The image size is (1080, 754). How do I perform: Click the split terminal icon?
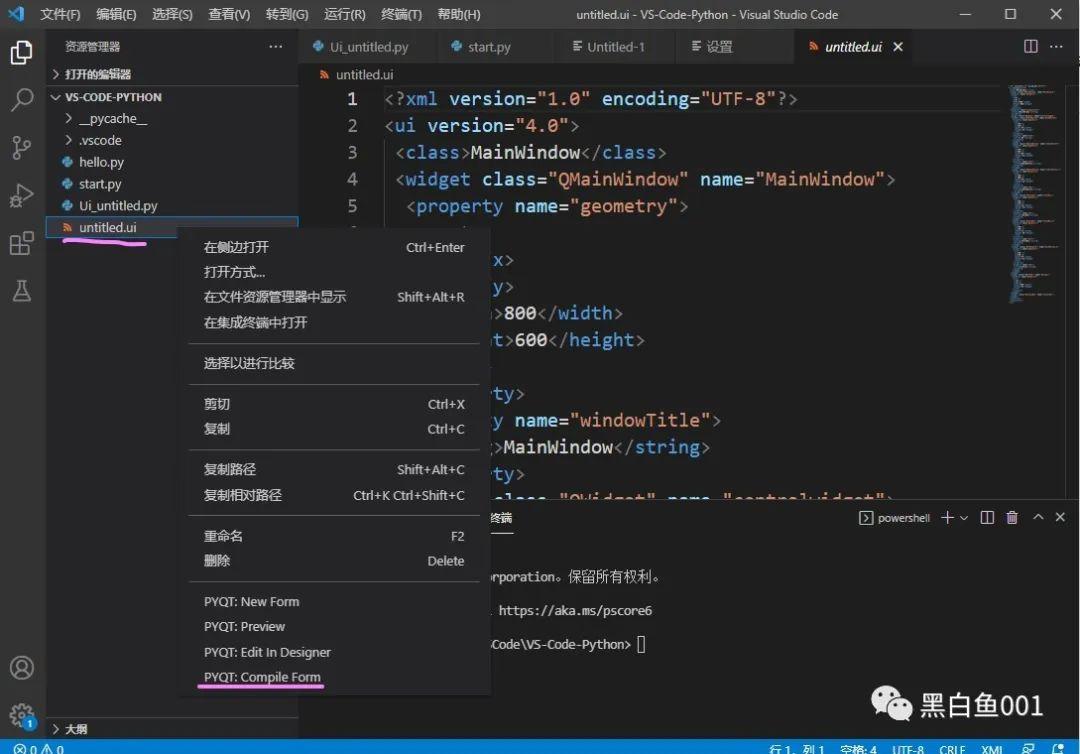(x=987, y=517)
